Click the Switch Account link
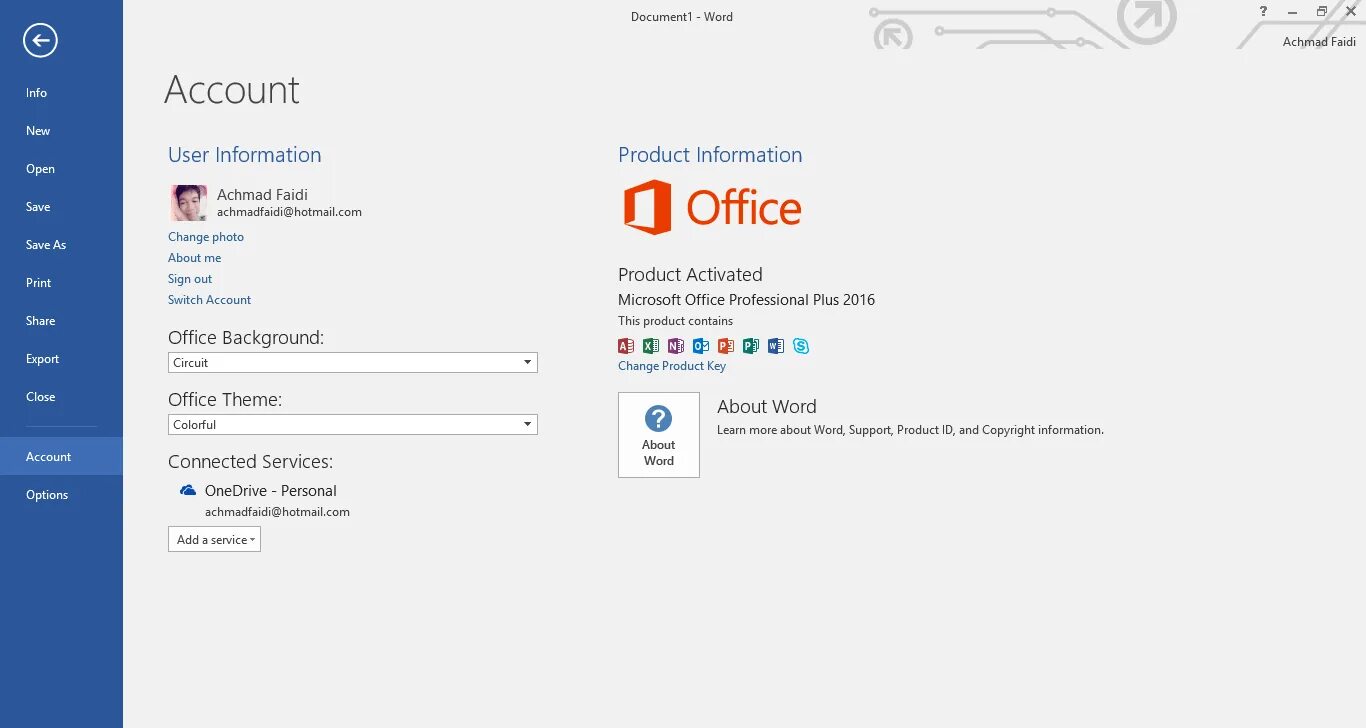 click(209, 300)
